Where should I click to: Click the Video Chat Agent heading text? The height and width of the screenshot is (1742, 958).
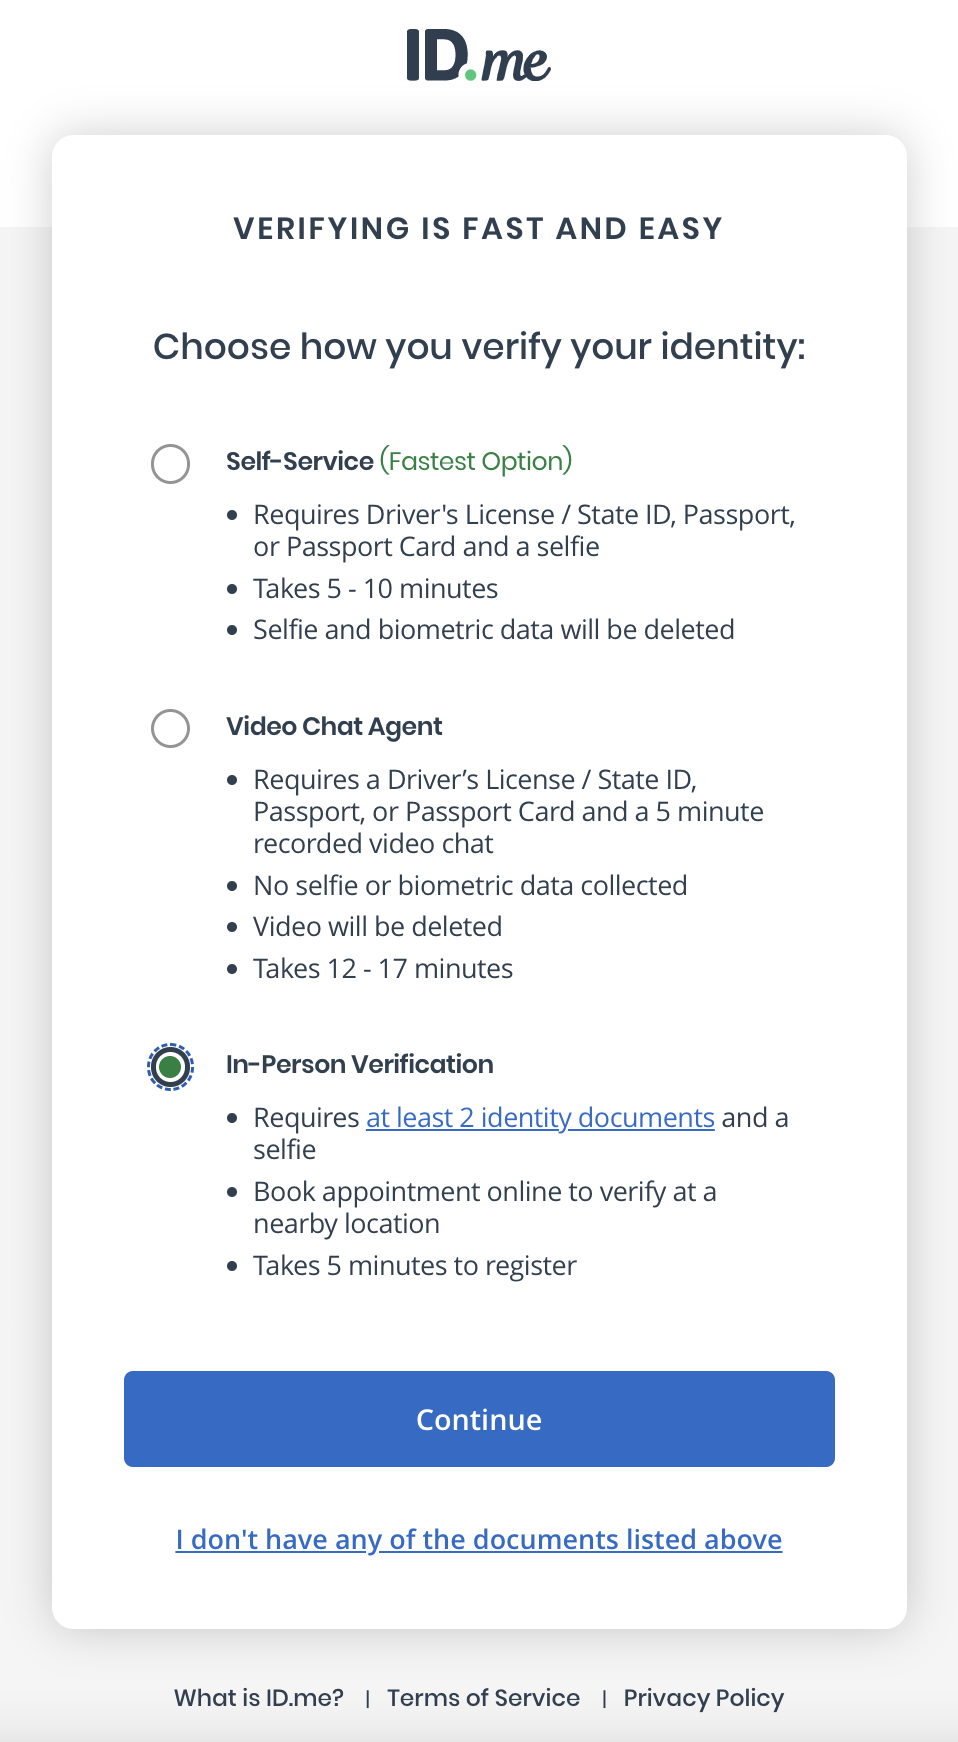[x=333, y=727]
